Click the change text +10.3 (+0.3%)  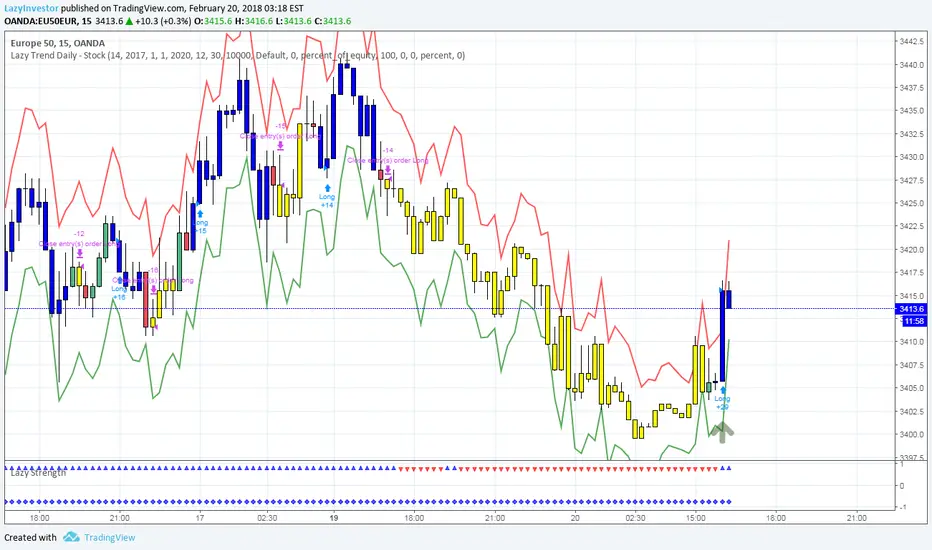tap(163, 21)
